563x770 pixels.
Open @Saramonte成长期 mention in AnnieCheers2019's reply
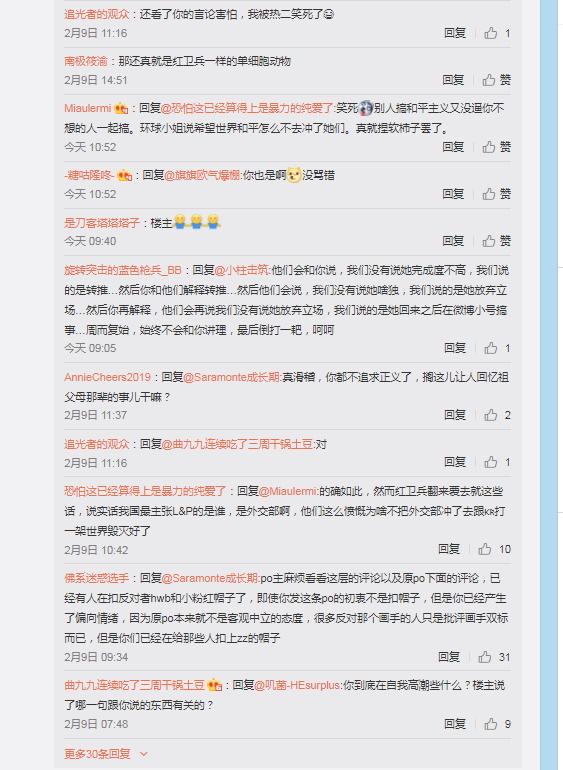[231, 378]
